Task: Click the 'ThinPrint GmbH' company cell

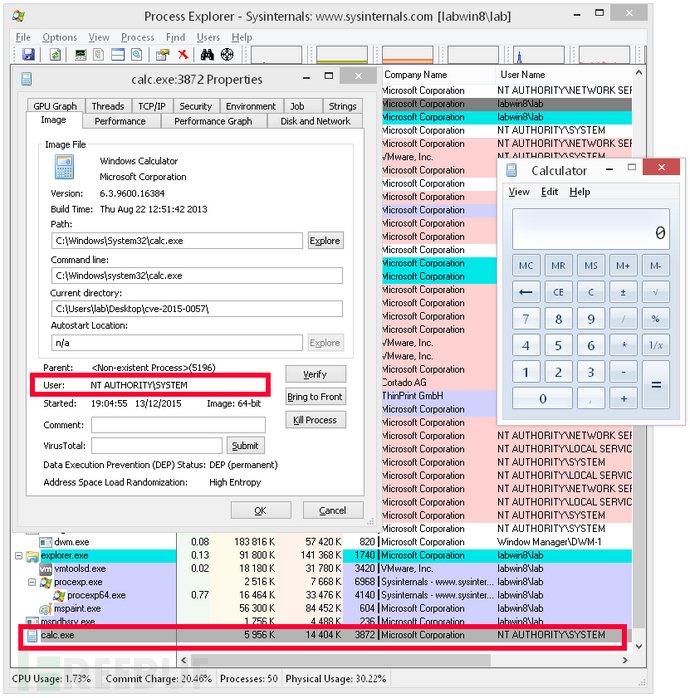Action: [x=439, y=396]
